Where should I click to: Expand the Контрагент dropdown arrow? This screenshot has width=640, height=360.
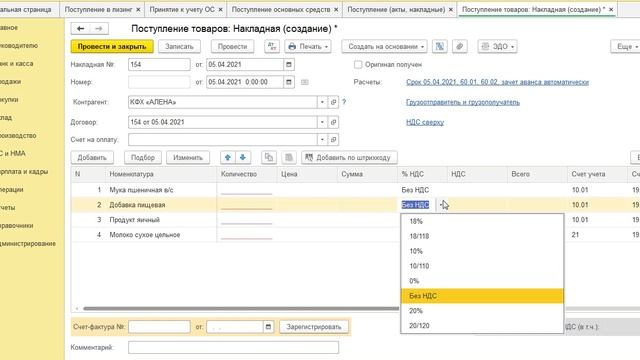322,102
